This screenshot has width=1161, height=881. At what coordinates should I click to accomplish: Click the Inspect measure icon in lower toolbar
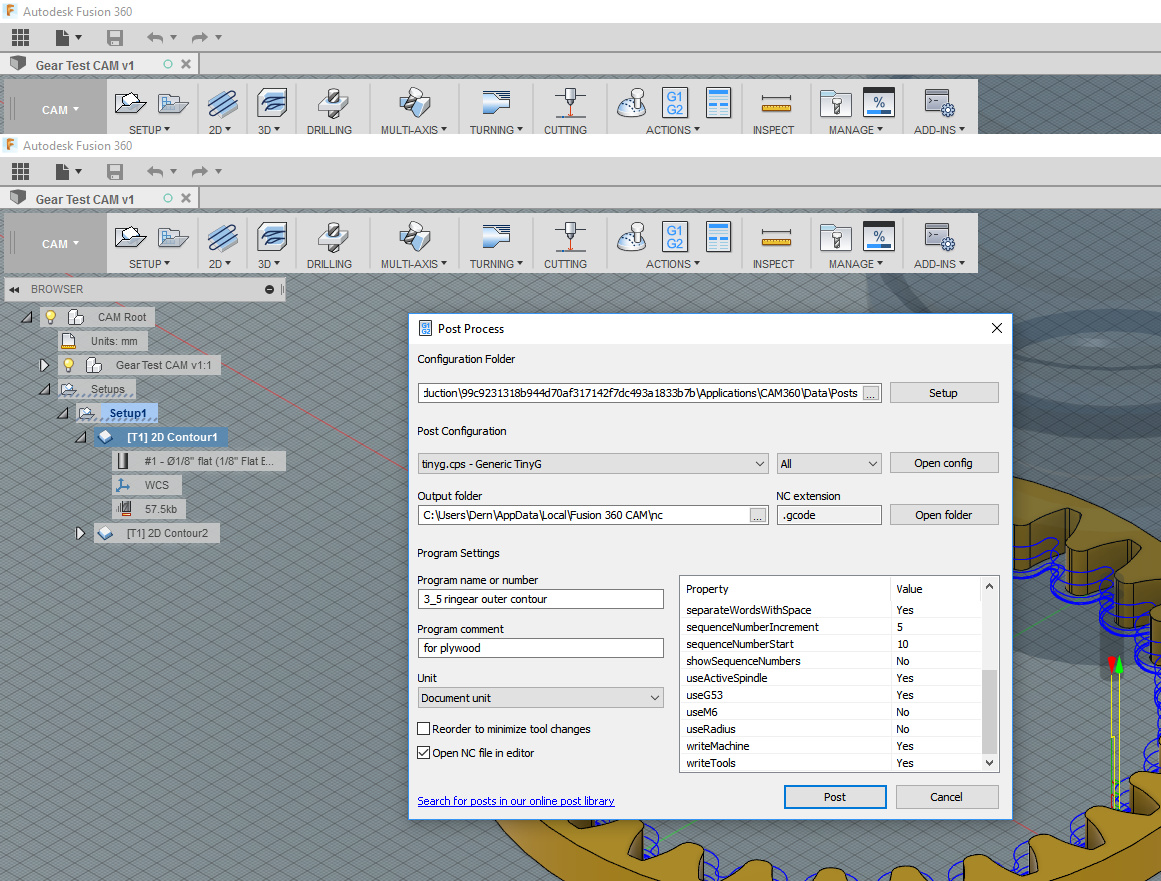776,238
